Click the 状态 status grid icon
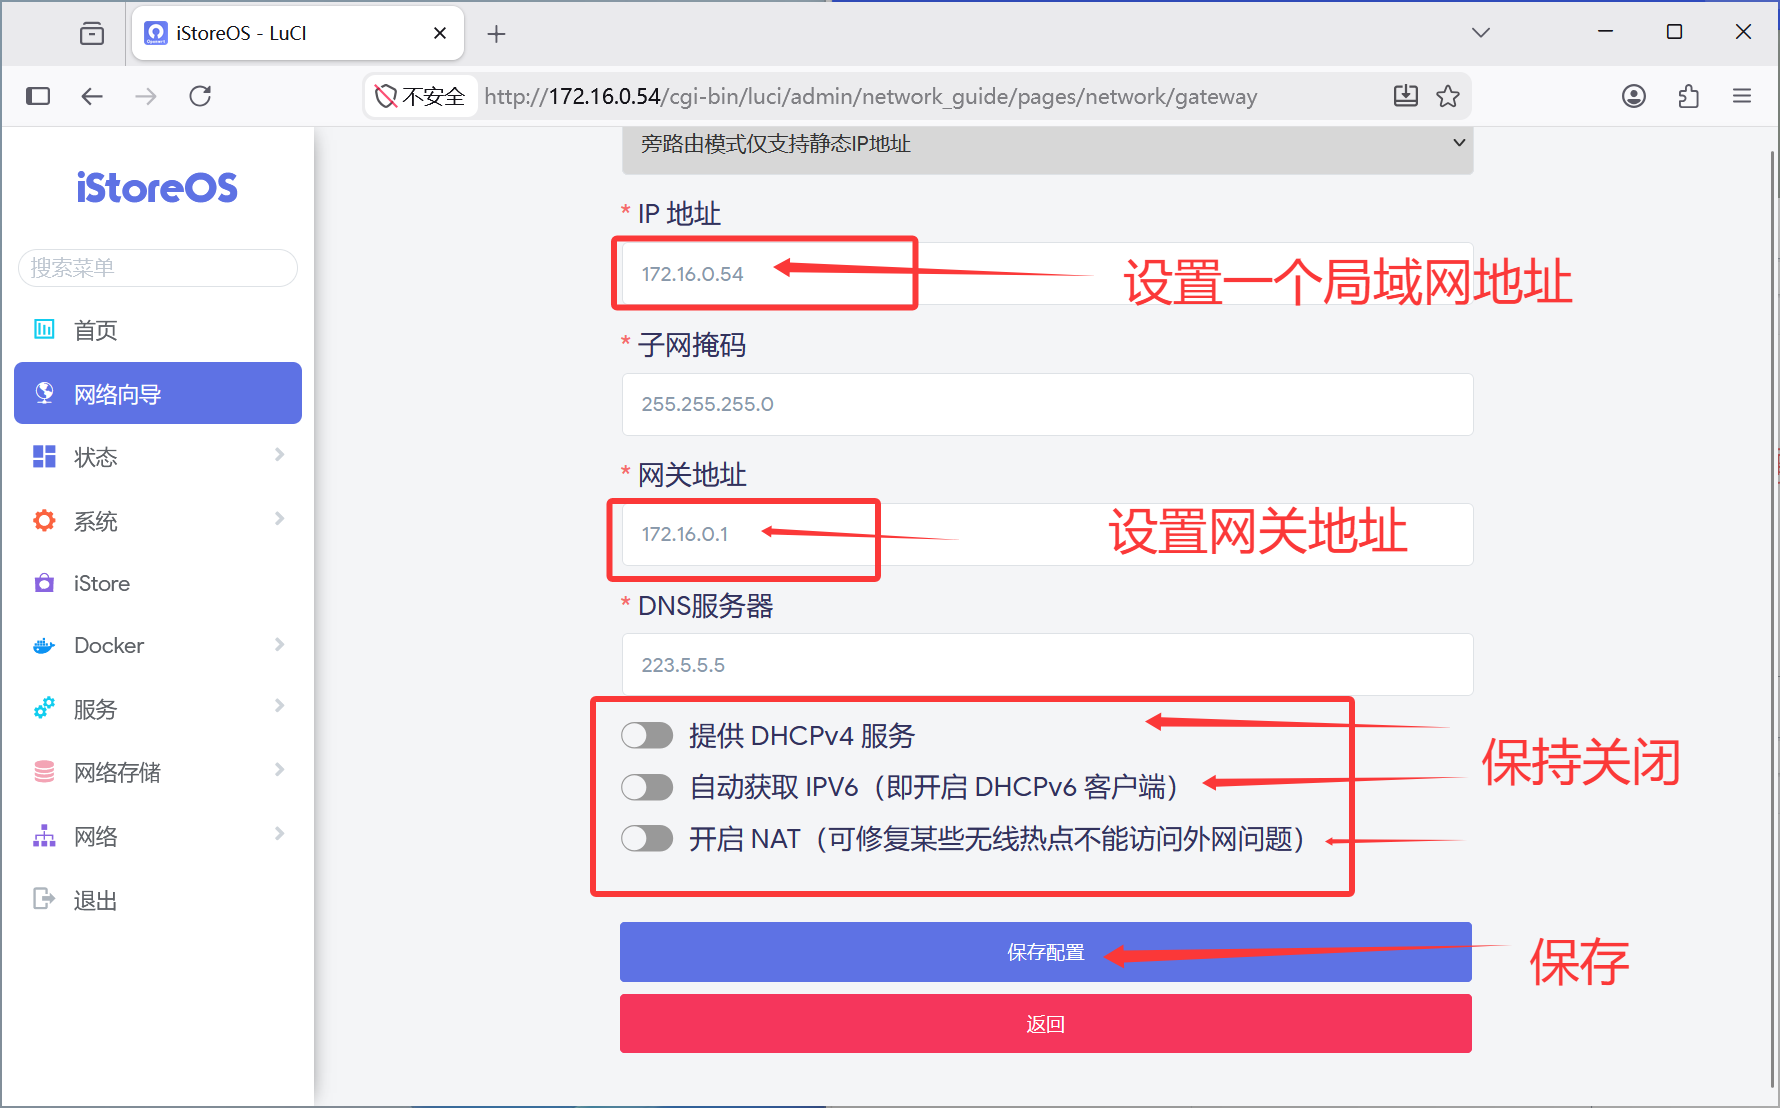Viewport: 1780px width, 1108px height. 44,457
